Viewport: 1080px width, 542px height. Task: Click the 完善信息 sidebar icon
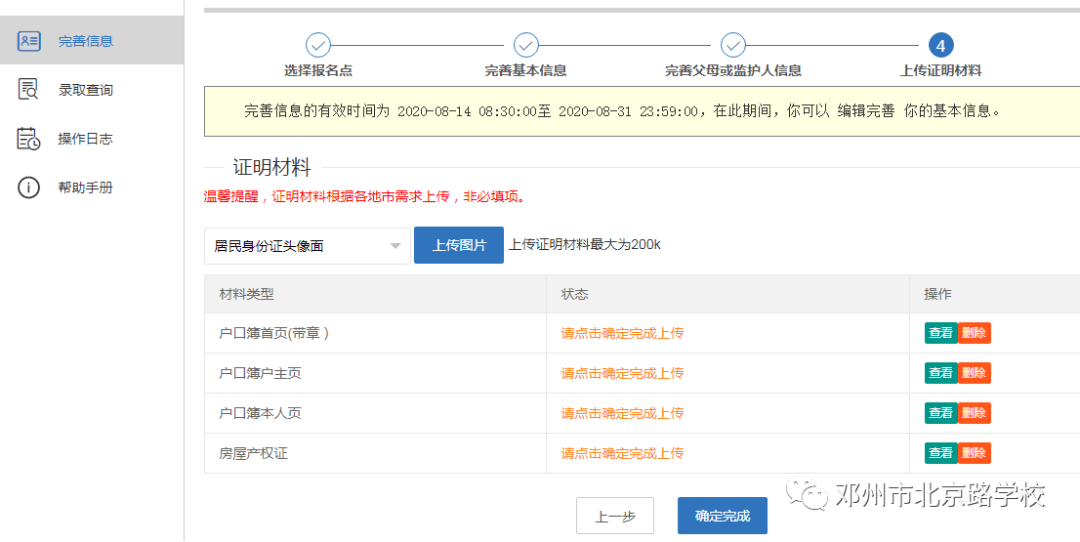[x=29, y=41]
